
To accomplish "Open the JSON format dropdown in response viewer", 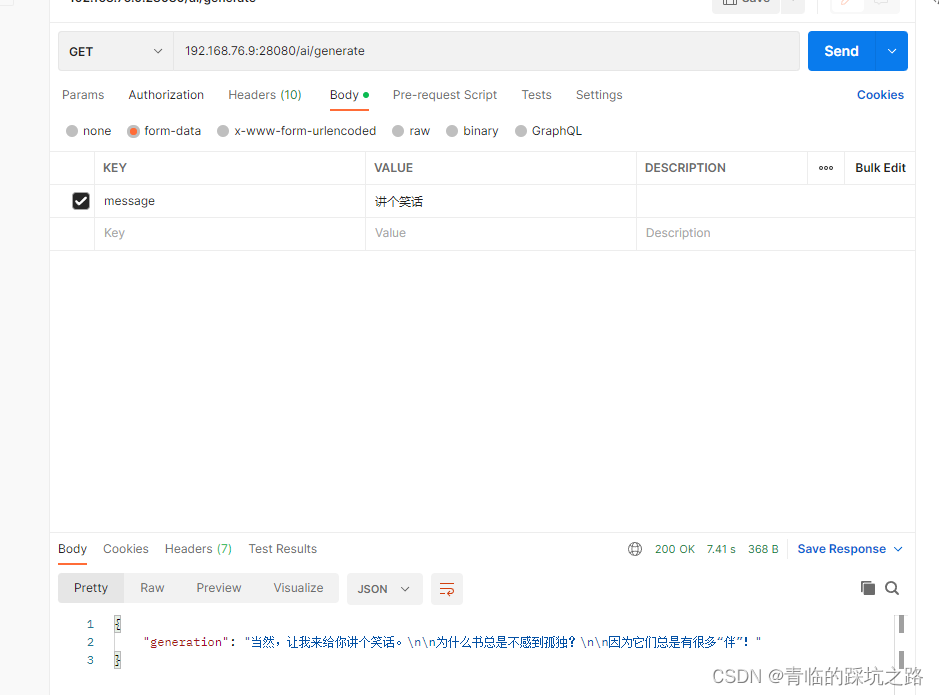I will (x=384, y=589).
